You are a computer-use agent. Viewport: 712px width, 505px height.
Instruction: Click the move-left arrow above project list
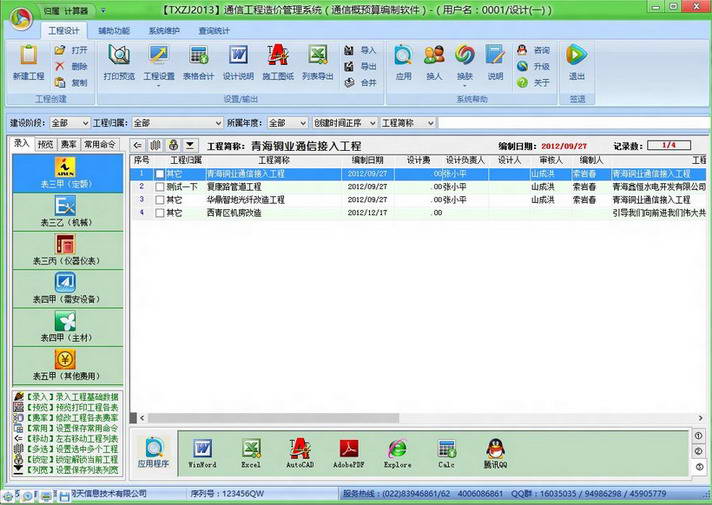point(138,146)
